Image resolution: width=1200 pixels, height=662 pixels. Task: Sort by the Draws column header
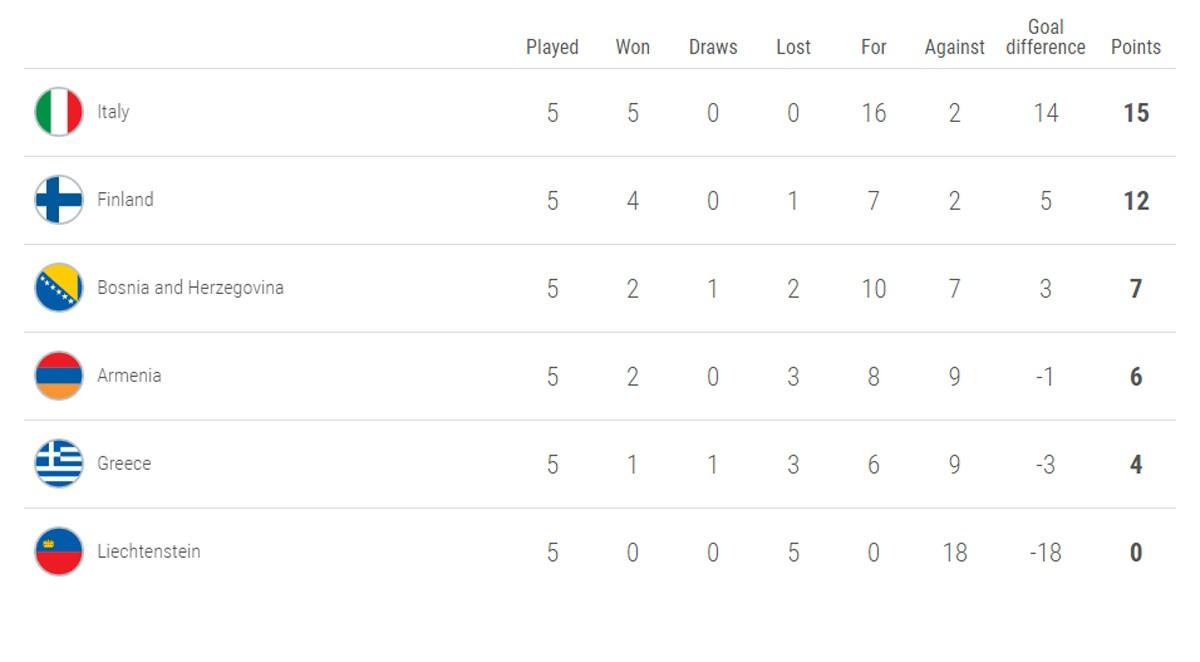713,47
